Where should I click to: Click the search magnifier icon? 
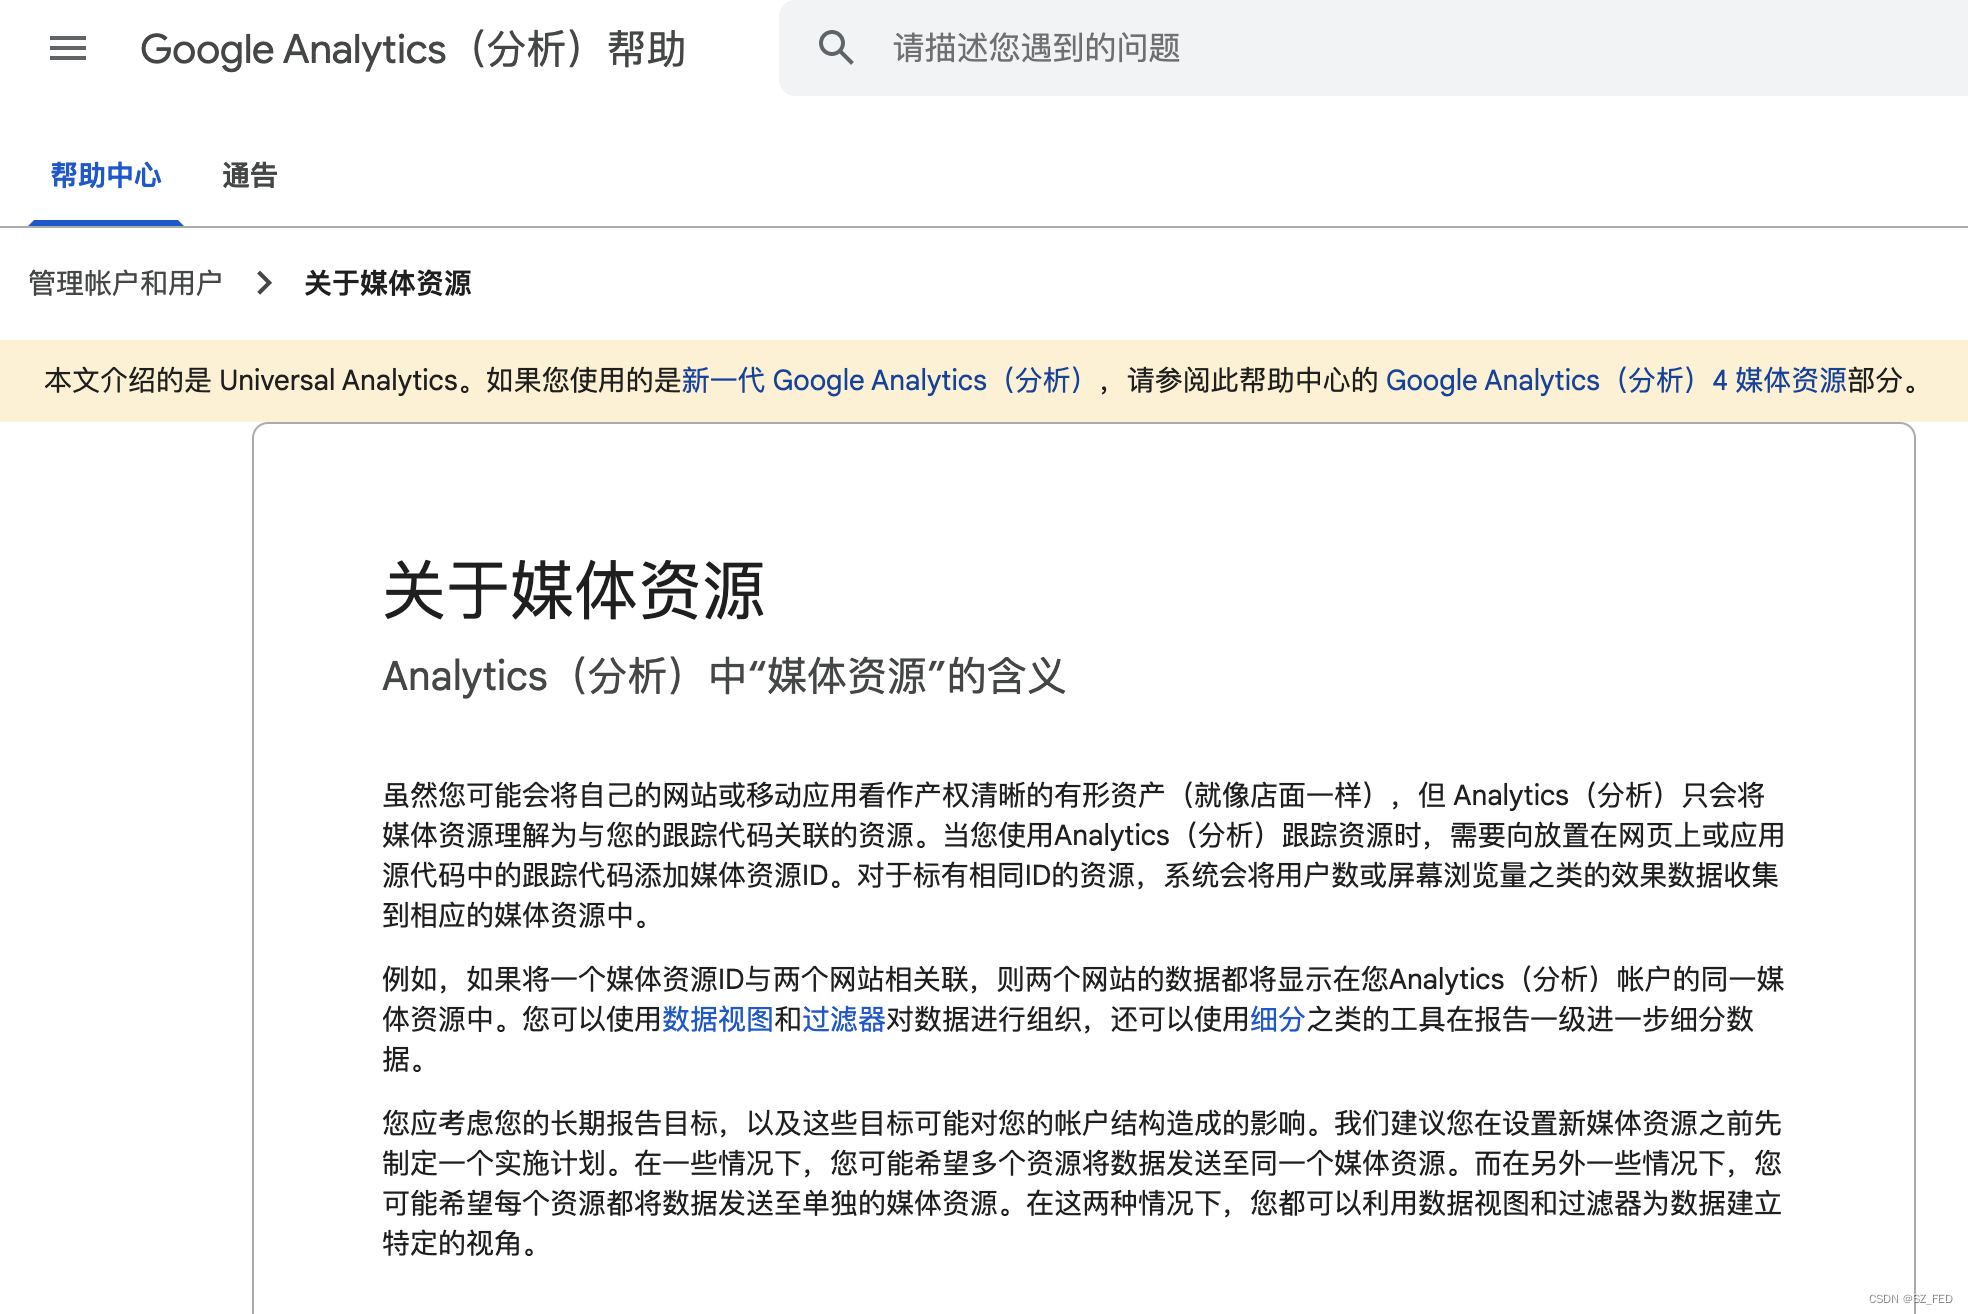tap(835, 48)
